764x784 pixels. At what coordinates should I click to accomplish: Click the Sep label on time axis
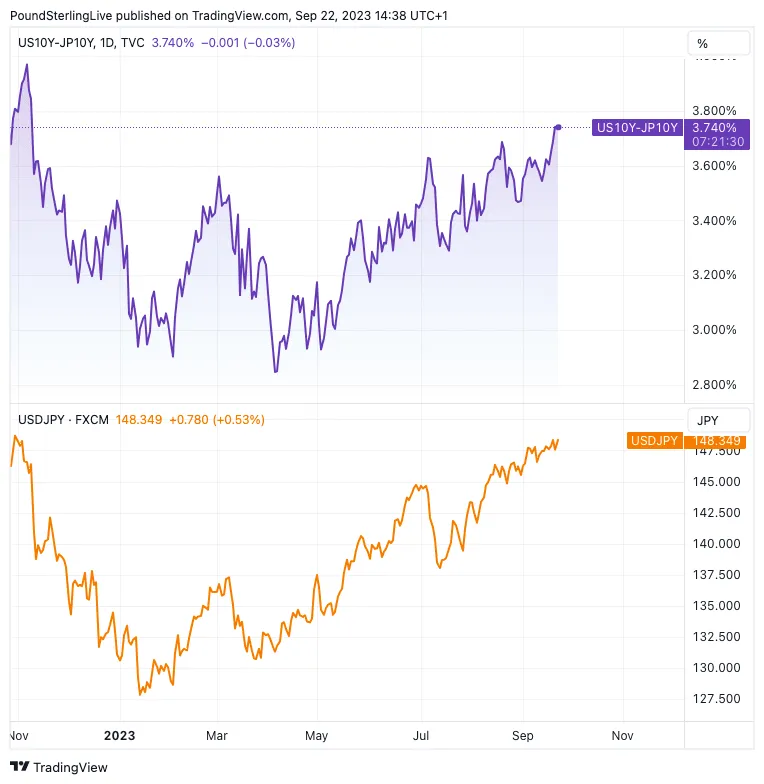[x=521, y=735]
